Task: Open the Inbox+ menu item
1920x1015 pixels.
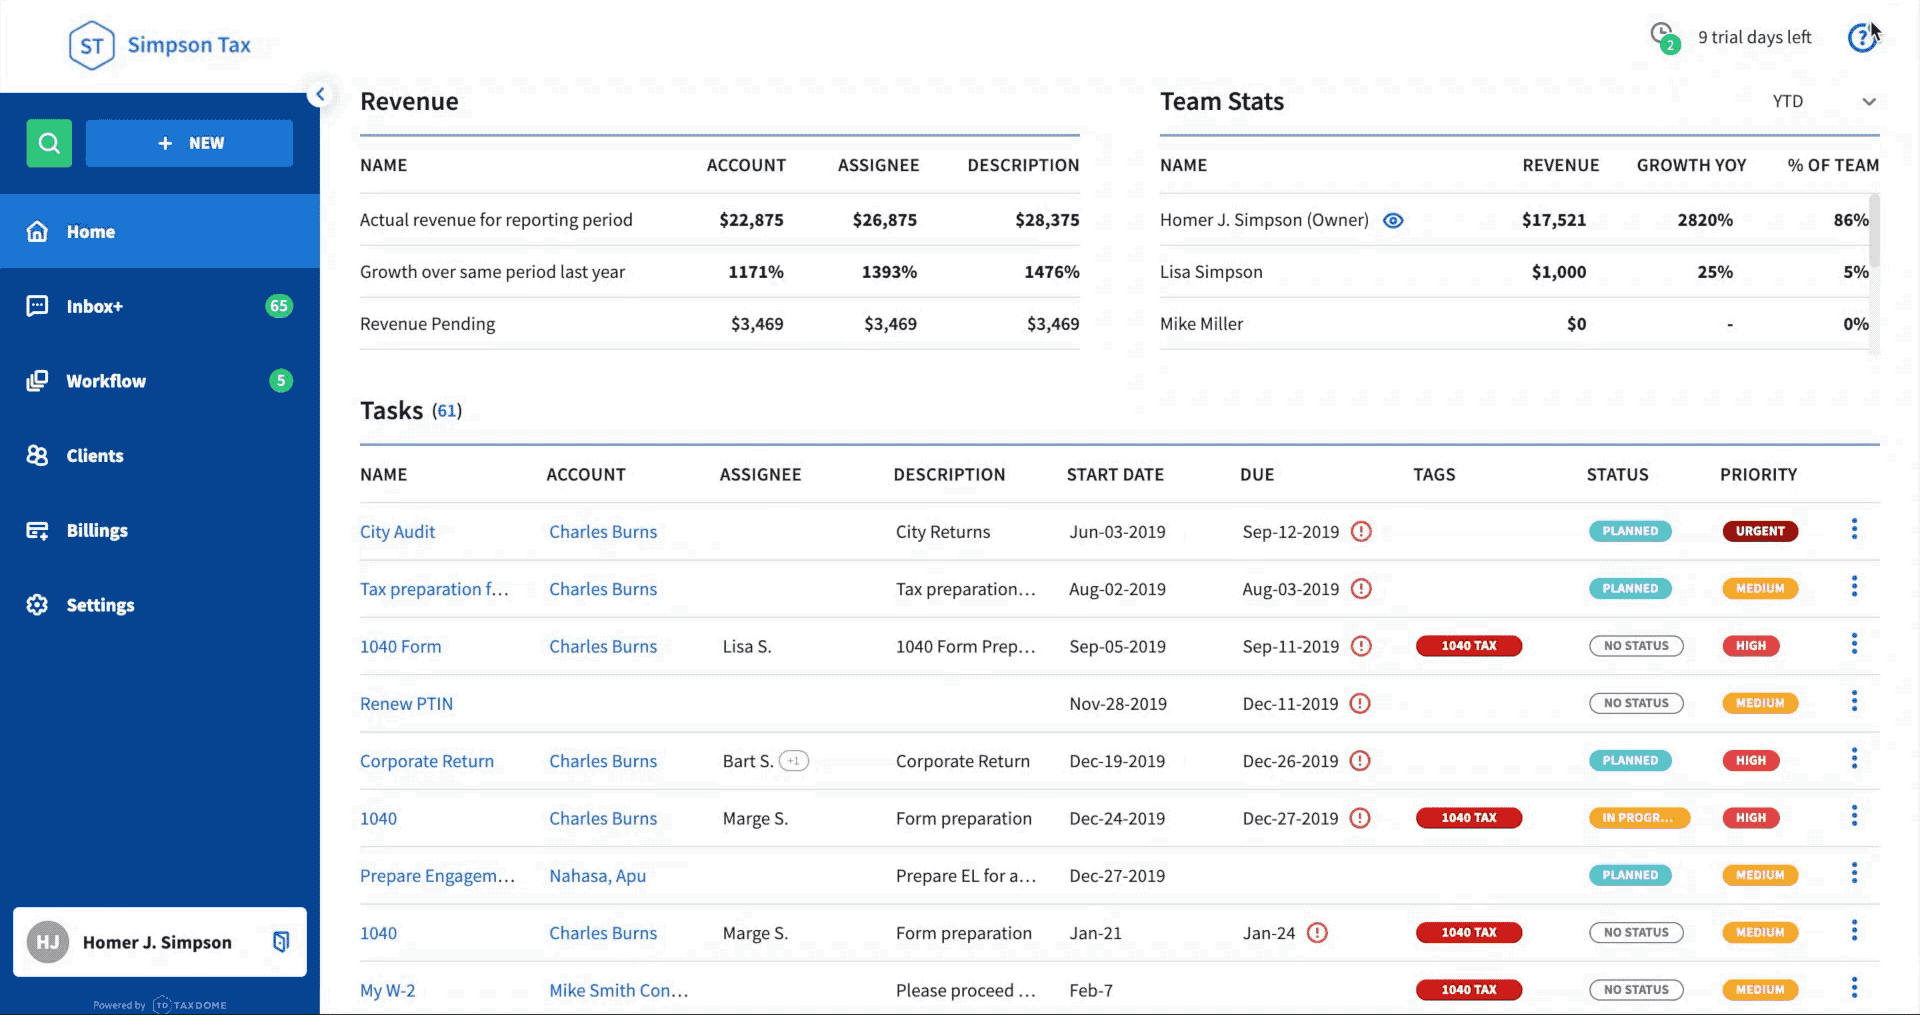Action: (x=160, y=306)
